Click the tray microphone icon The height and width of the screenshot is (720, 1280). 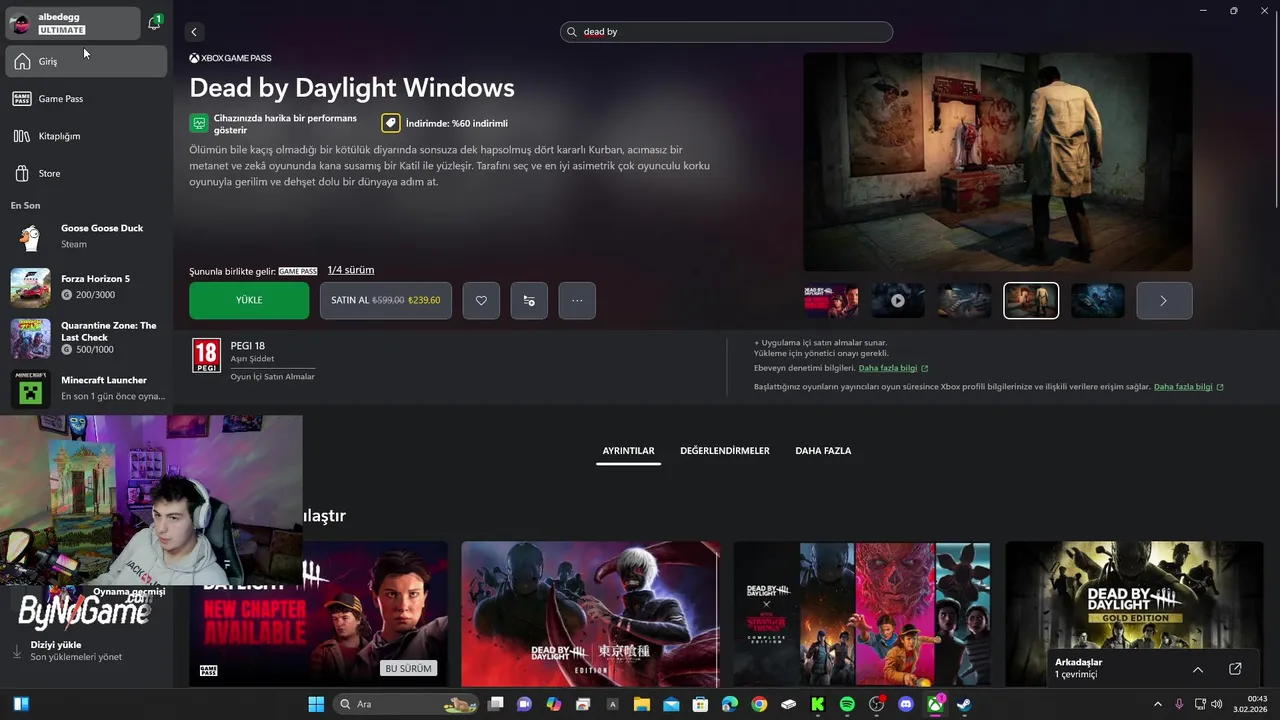click(1180, 704)
